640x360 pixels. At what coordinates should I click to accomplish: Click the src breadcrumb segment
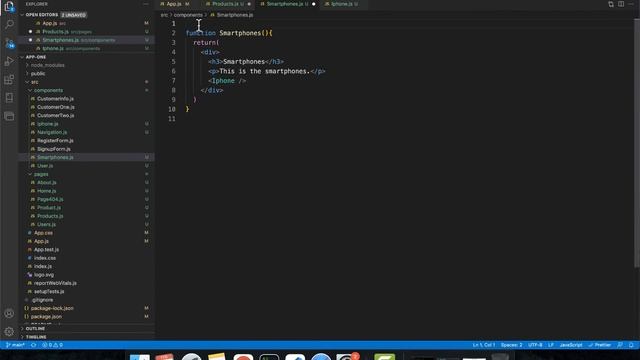164,15
